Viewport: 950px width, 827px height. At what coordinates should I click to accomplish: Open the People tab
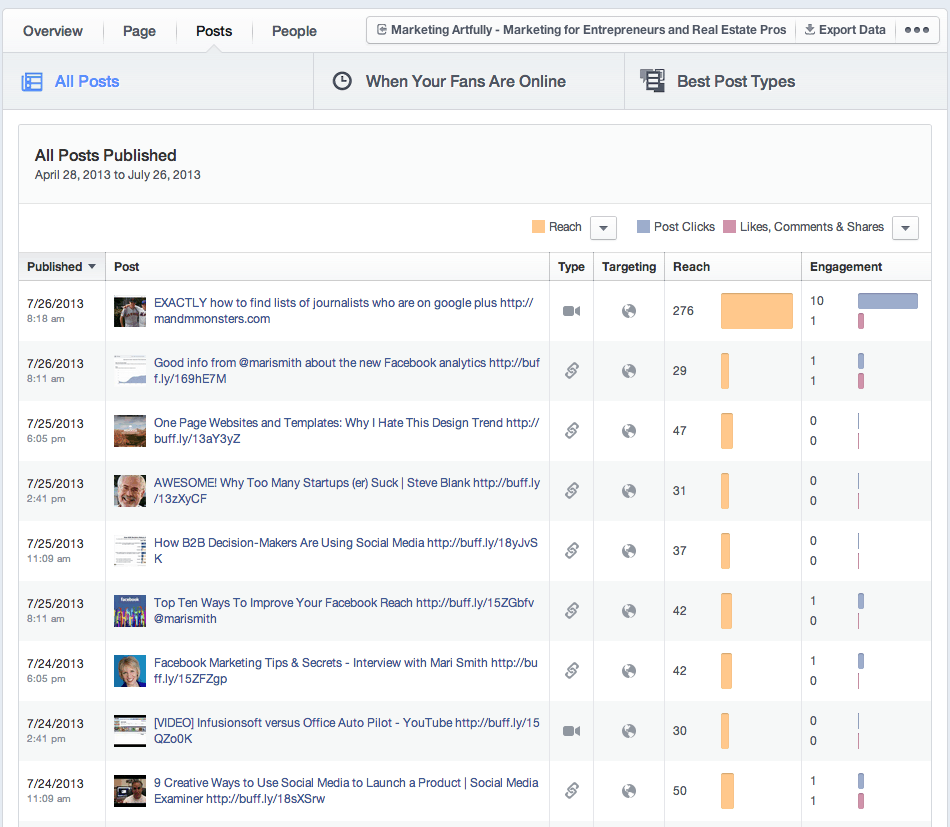pos(294,31)
